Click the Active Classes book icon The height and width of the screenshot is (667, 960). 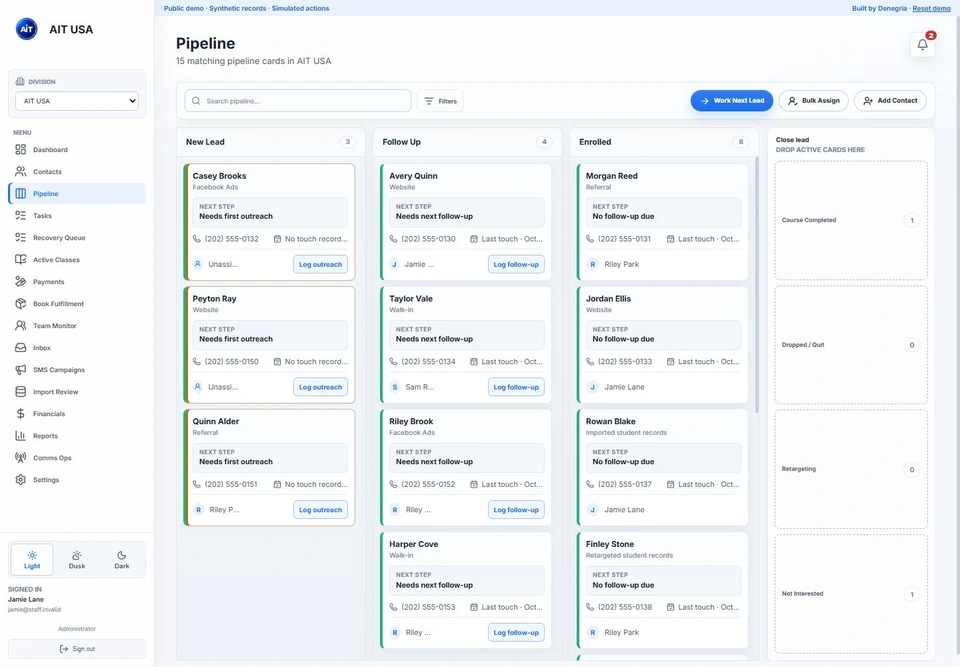(x=21, y=260)
